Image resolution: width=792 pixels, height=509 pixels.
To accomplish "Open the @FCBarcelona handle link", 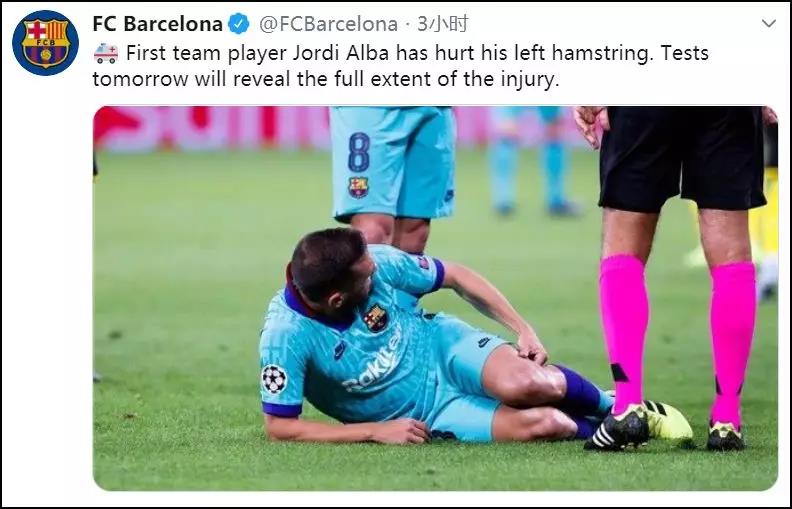I will click(x=328, y=24).
